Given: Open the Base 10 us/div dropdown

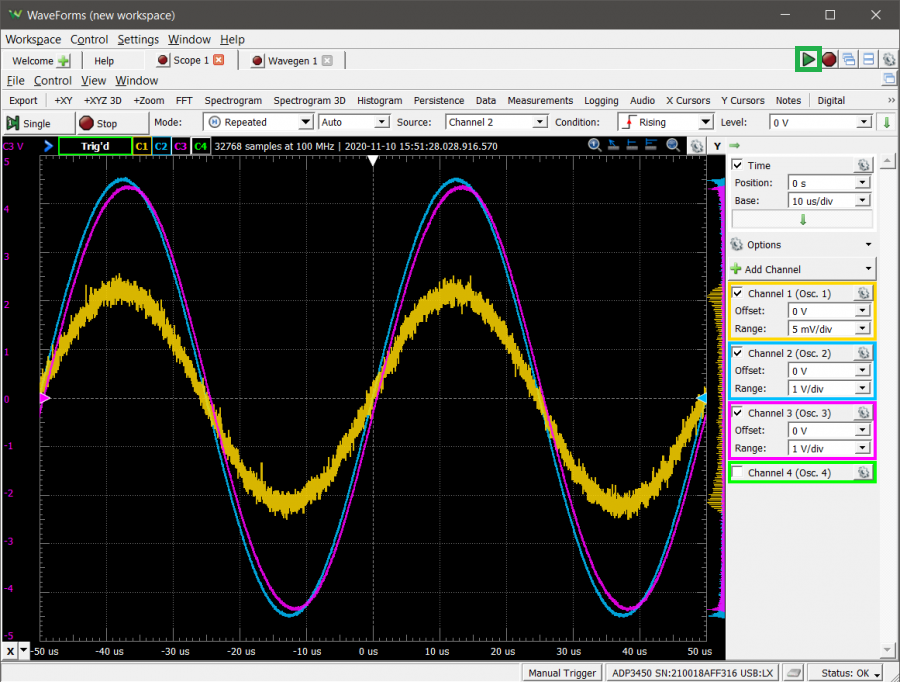Looking at the screenshot, I should [x=829, y=201].
